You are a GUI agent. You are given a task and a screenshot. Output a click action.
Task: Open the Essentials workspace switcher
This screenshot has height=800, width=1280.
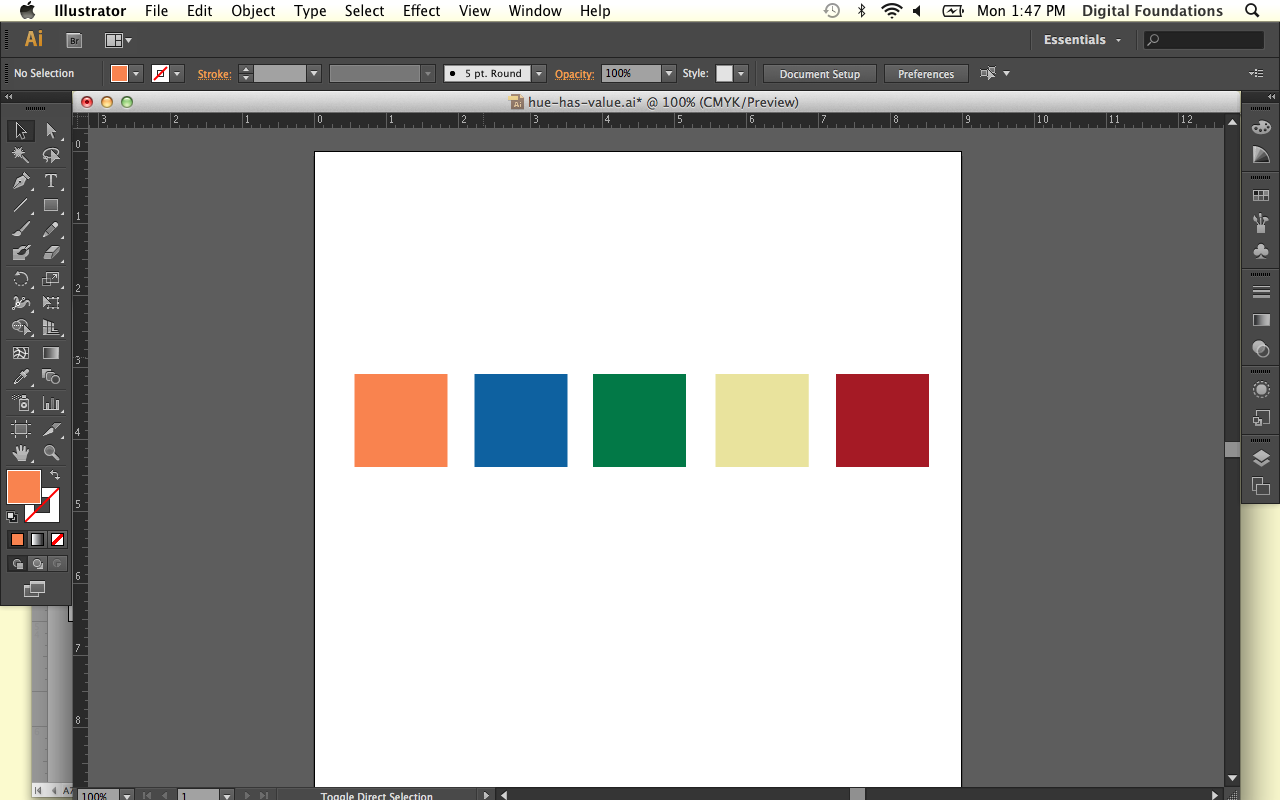(1083, 40)
